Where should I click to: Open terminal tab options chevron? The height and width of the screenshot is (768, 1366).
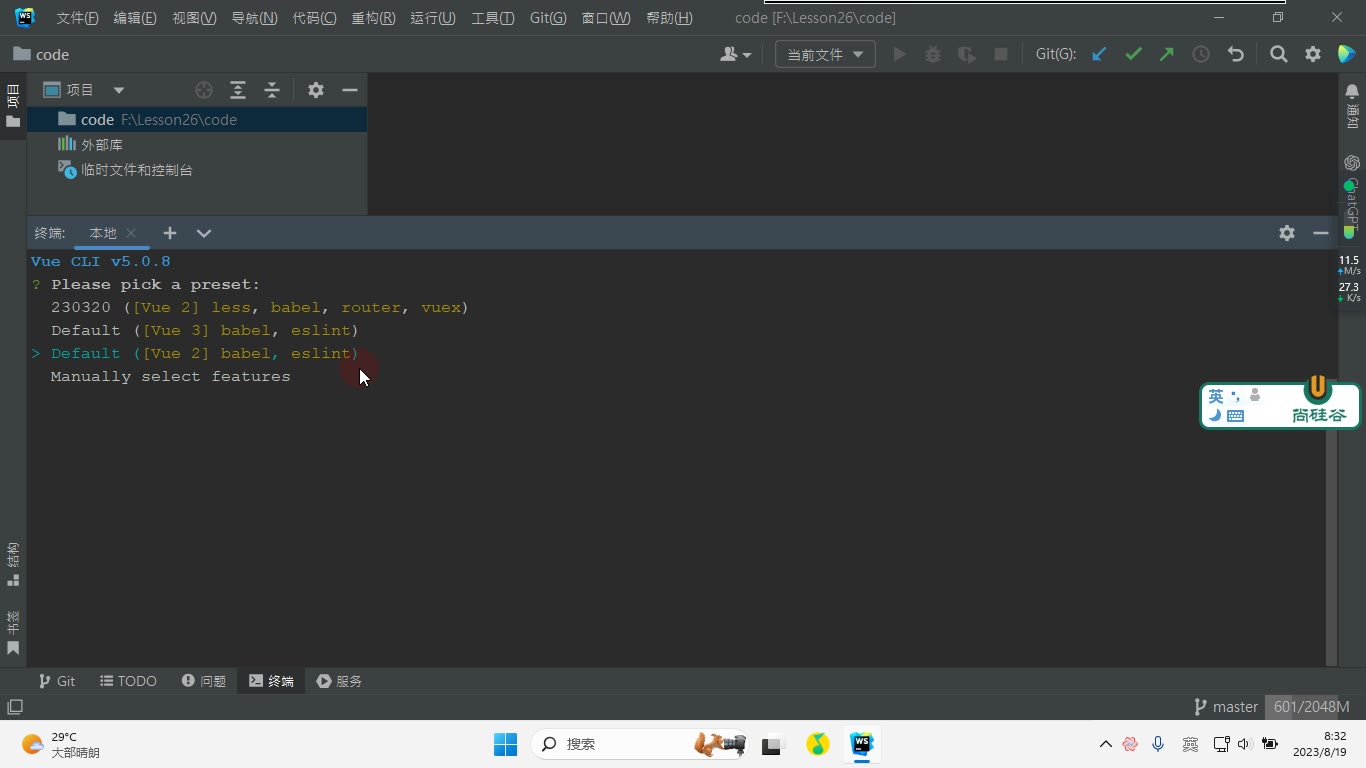tap(204, 233)
